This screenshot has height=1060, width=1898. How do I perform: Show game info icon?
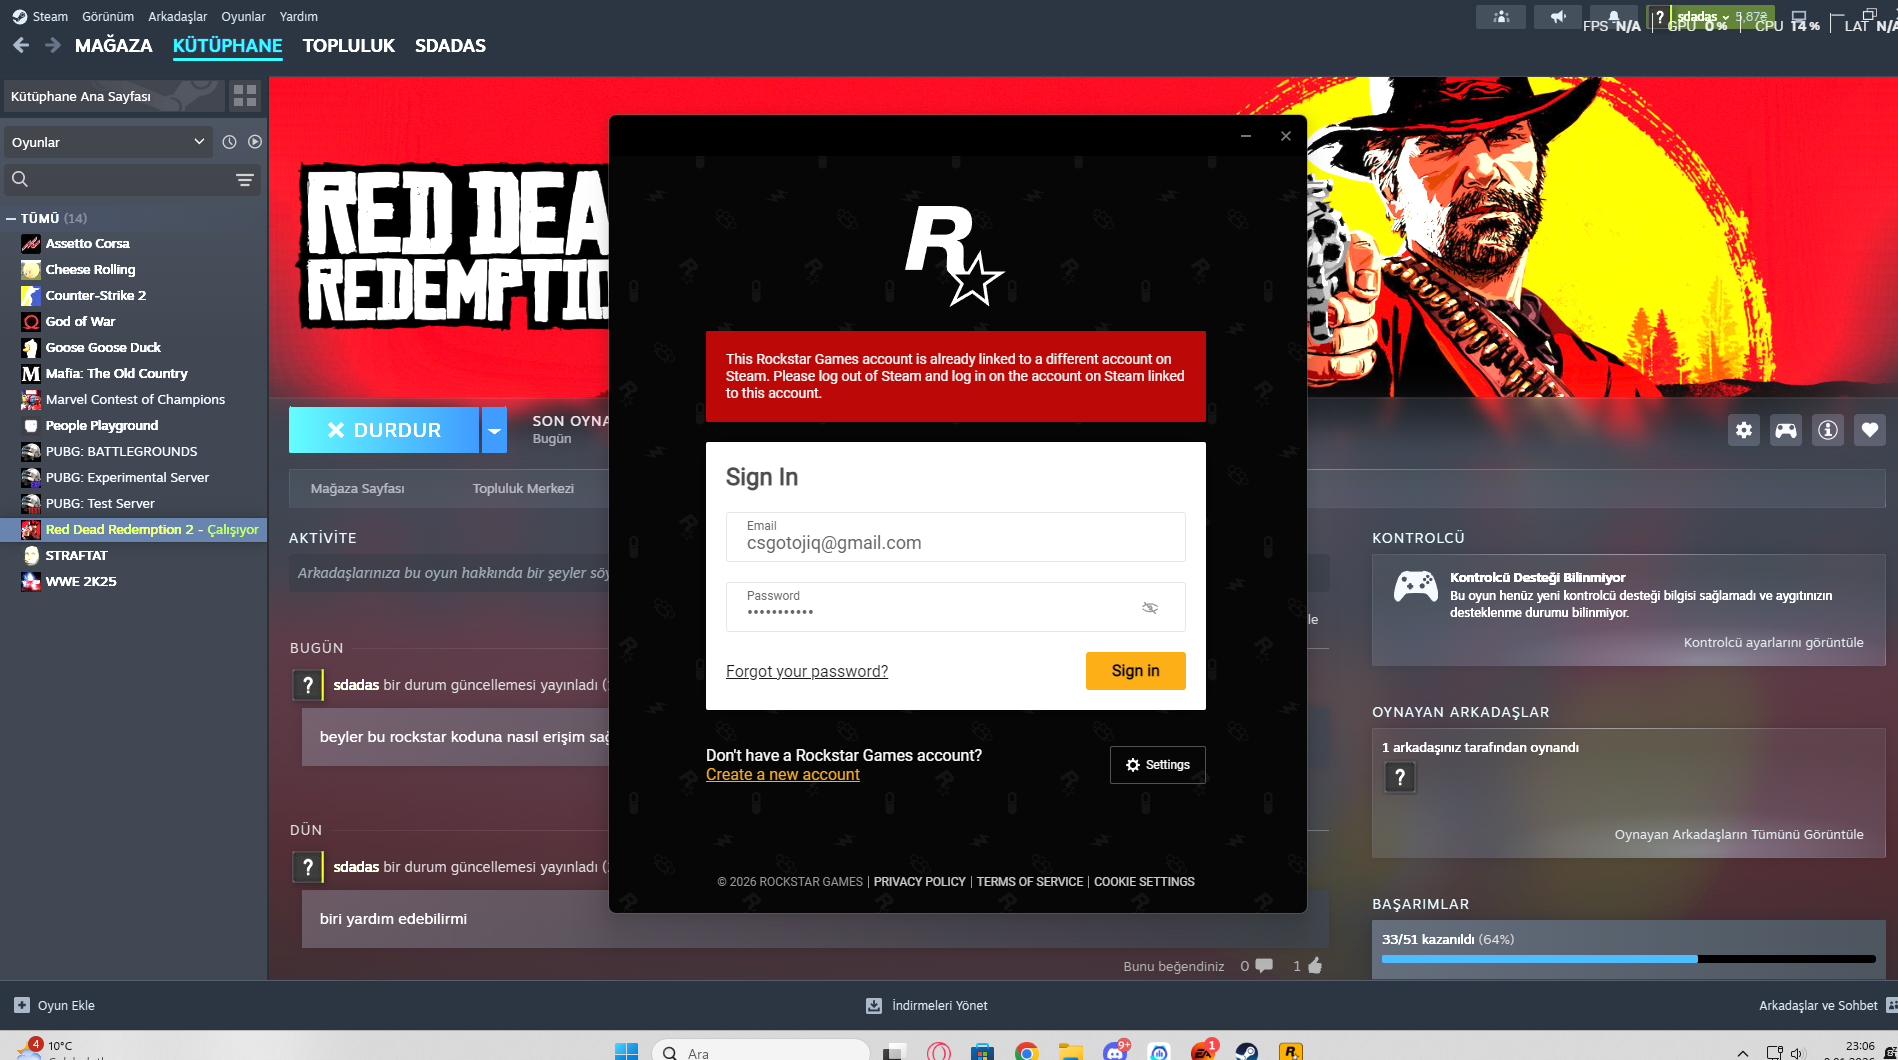tap(1828, 430)
